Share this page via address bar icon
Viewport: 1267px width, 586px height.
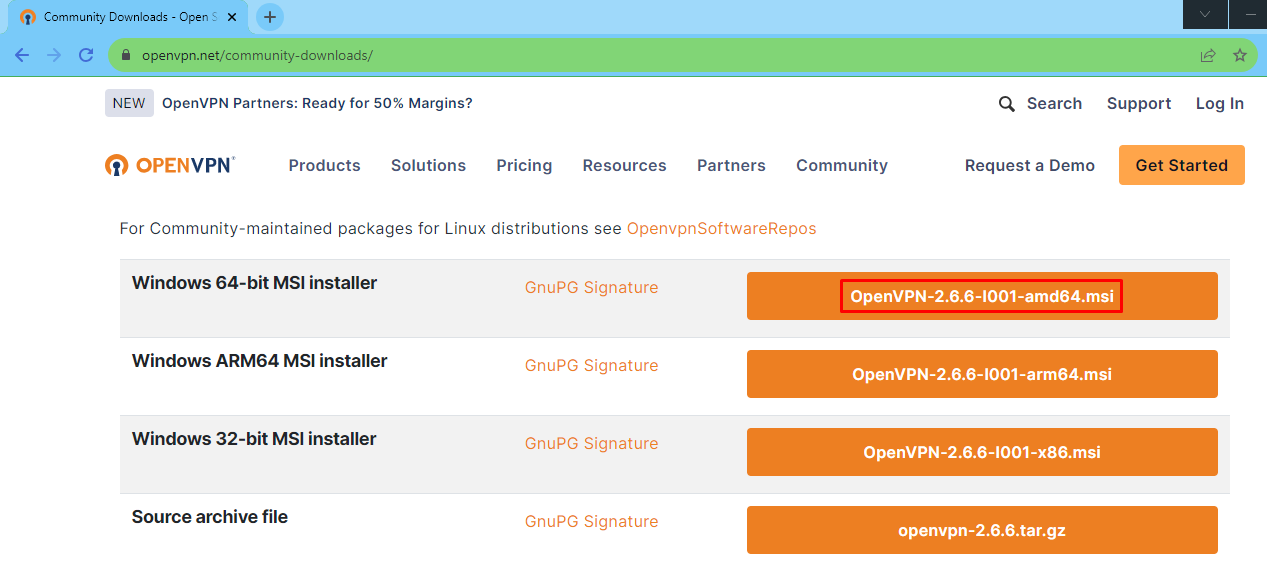coord(1208,55)
